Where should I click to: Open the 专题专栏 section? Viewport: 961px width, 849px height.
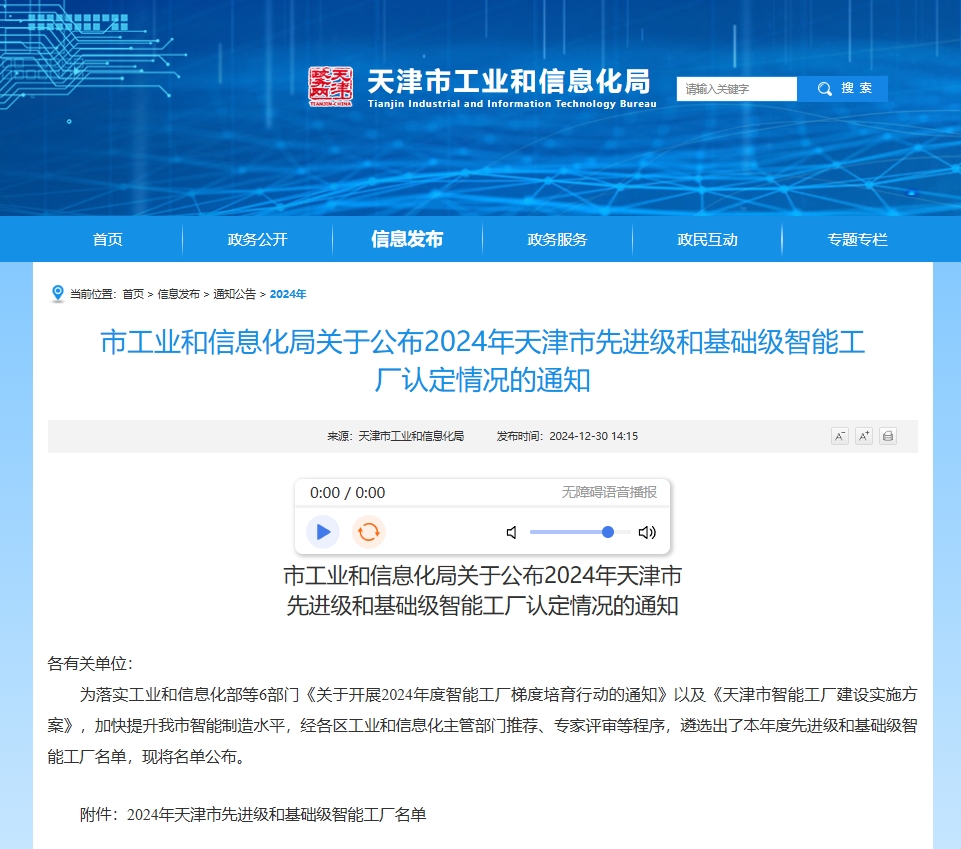[x=855, y=239]
